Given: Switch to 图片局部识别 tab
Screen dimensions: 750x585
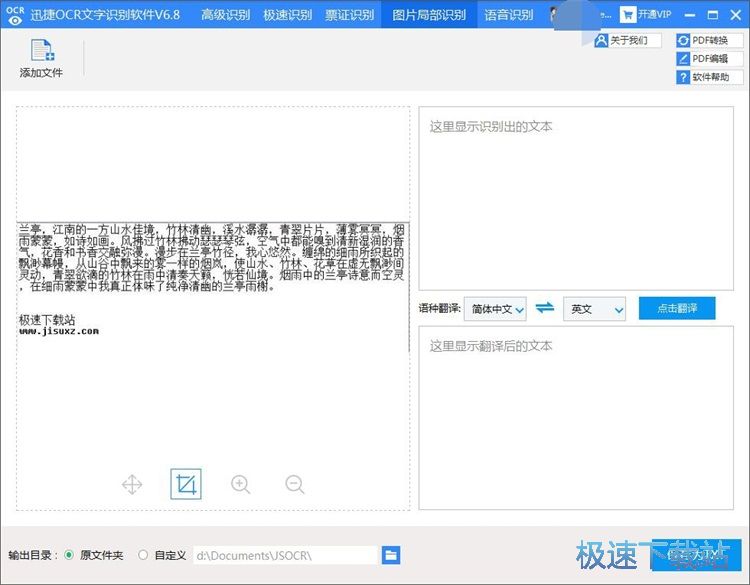Looking at the screenshot, I should tap(429, 15).
